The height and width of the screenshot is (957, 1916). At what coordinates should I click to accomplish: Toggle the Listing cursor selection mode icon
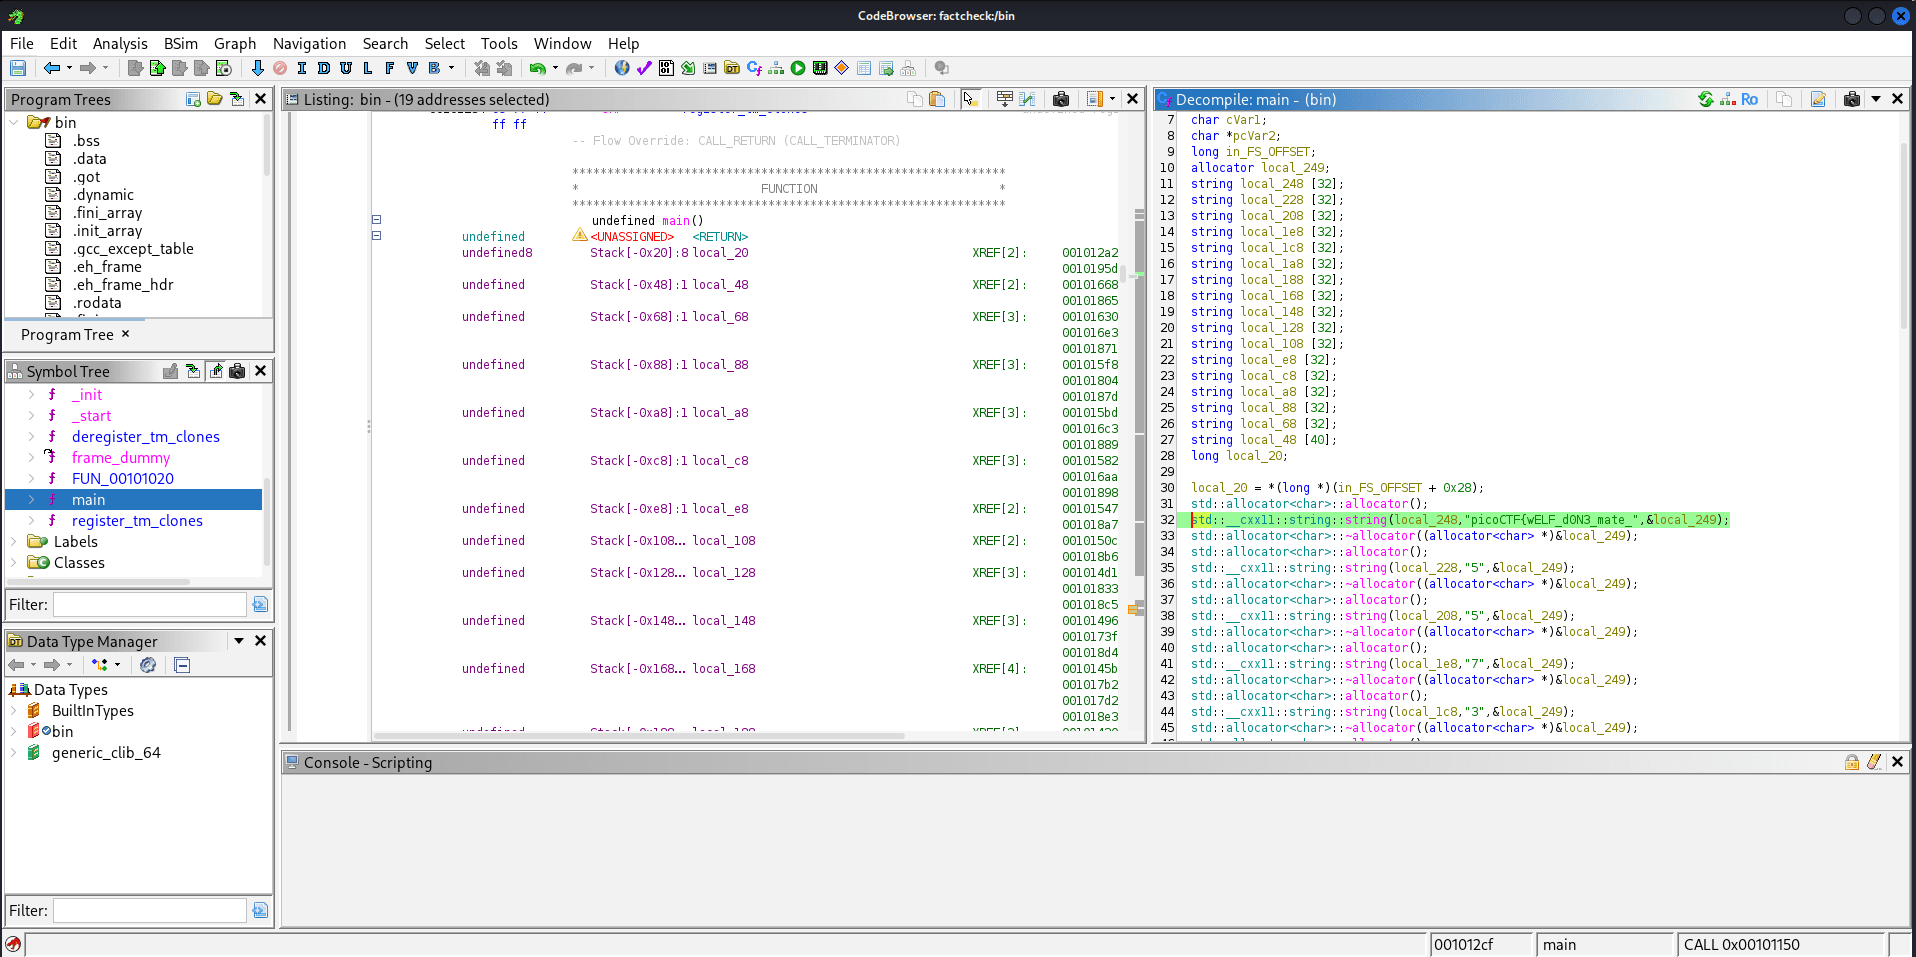click(970, 99)
